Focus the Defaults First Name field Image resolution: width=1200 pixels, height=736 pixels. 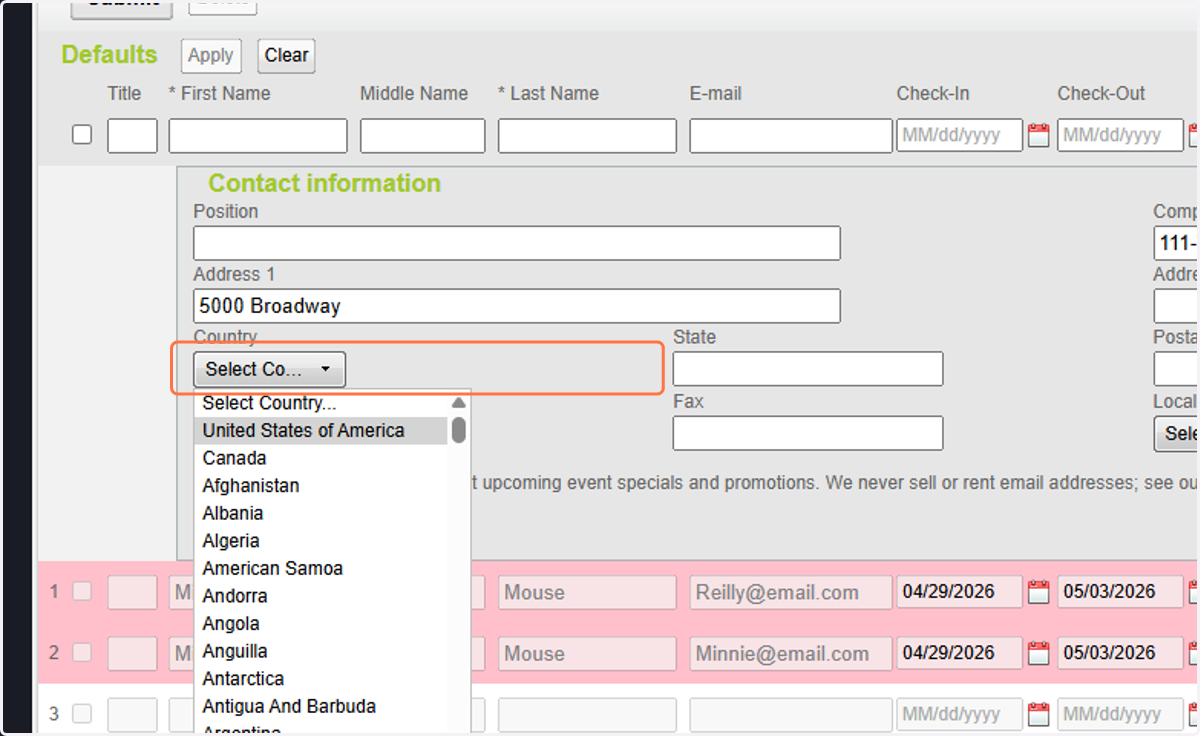[x=258, y=136]
